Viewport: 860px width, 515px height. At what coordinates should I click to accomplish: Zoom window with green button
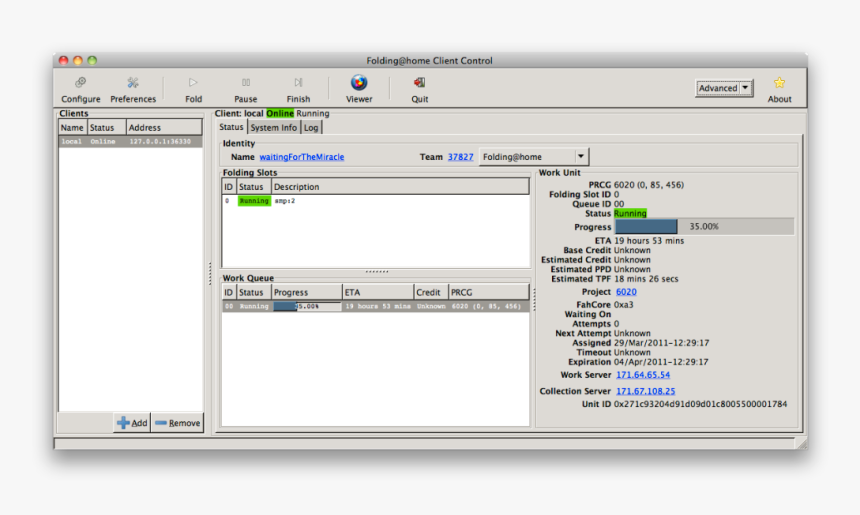point(92,60)
